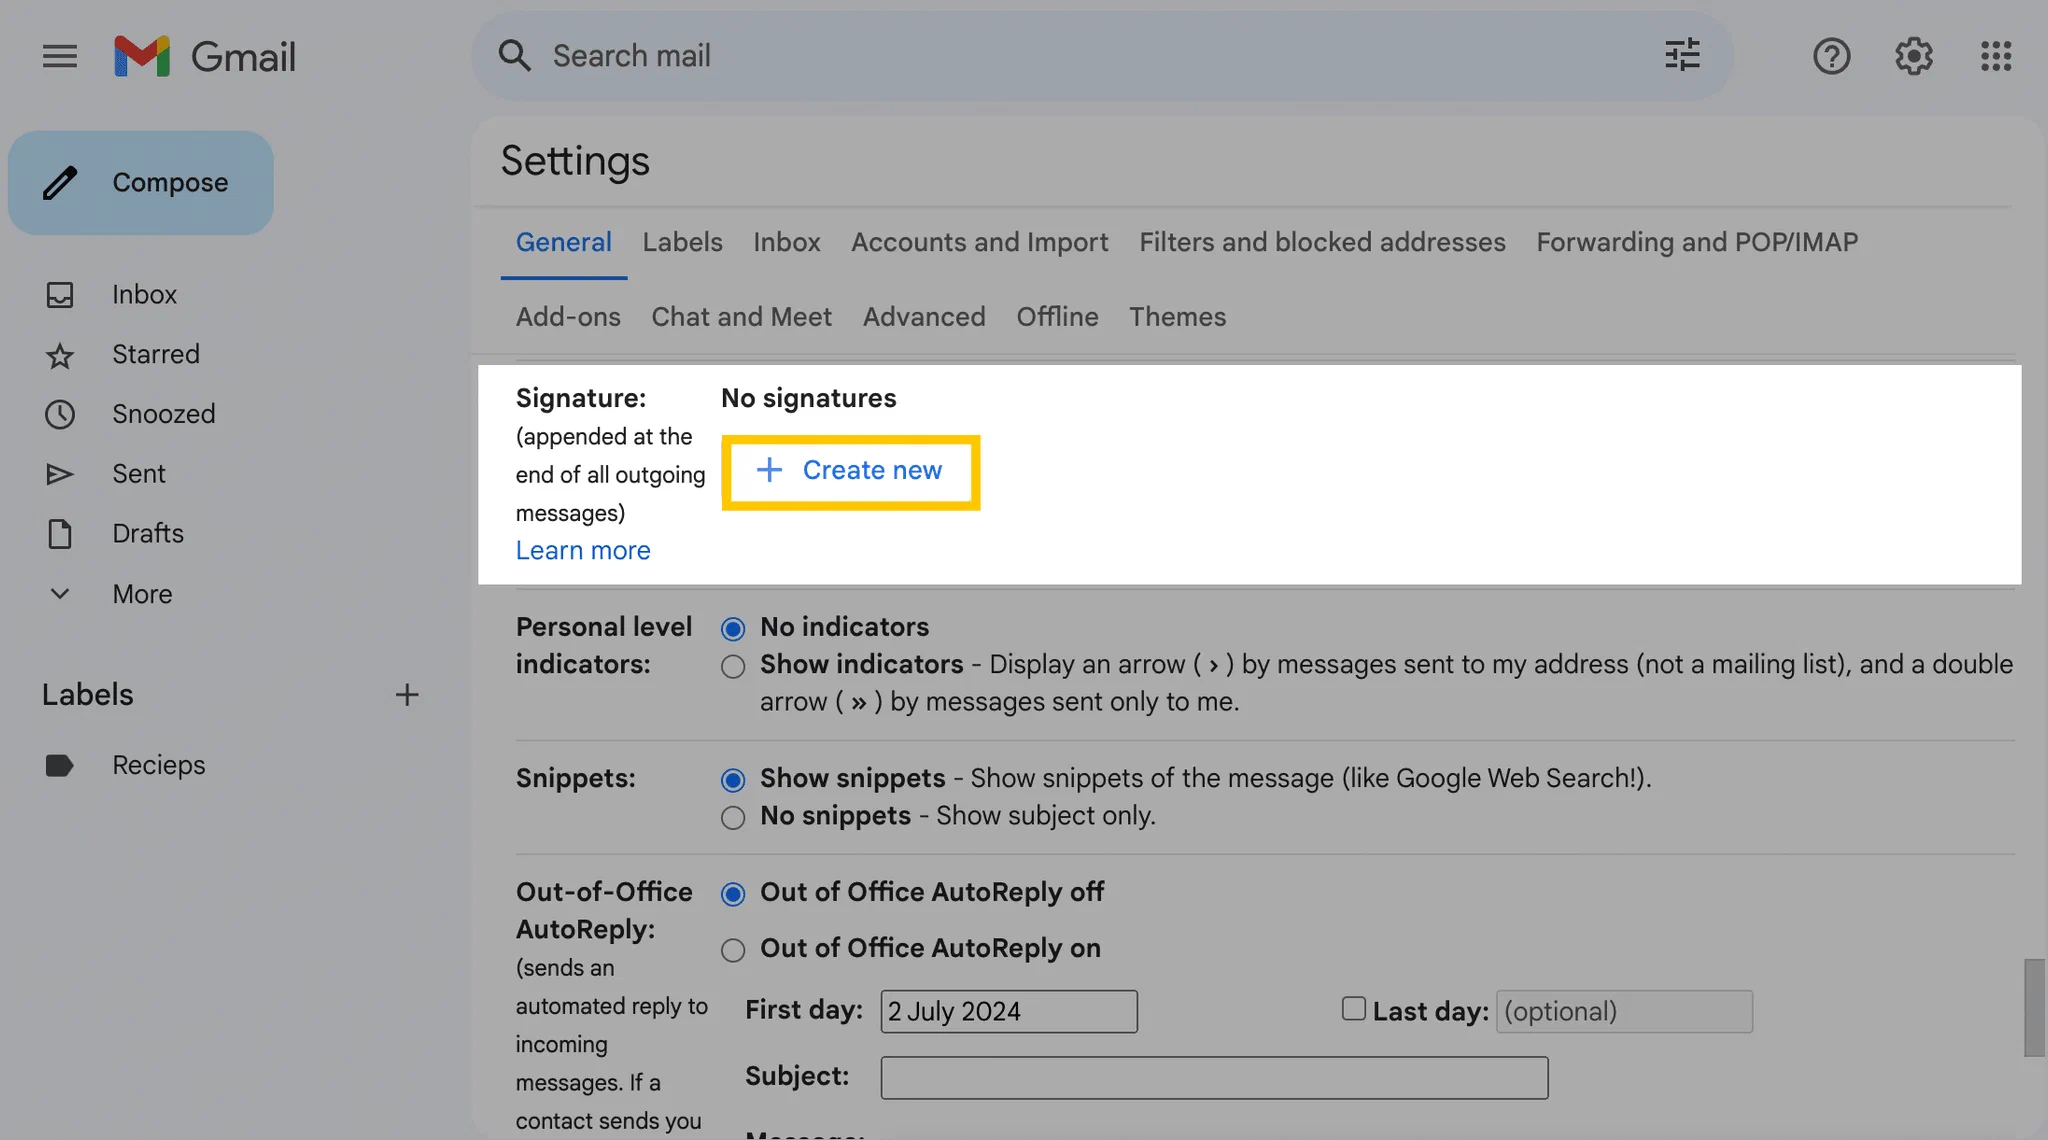The width and height of the screenshot is (2048, 1140).
Task: Switch to the Labels settings tab
Action: (x=683, y=243)
